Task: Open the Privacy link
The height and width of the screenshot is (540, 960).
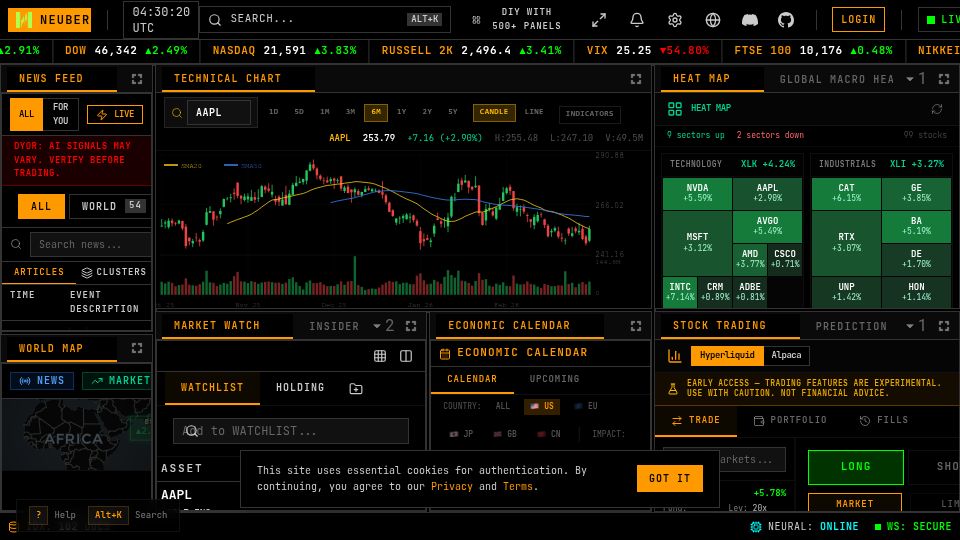Action: (x=452, y=487)
